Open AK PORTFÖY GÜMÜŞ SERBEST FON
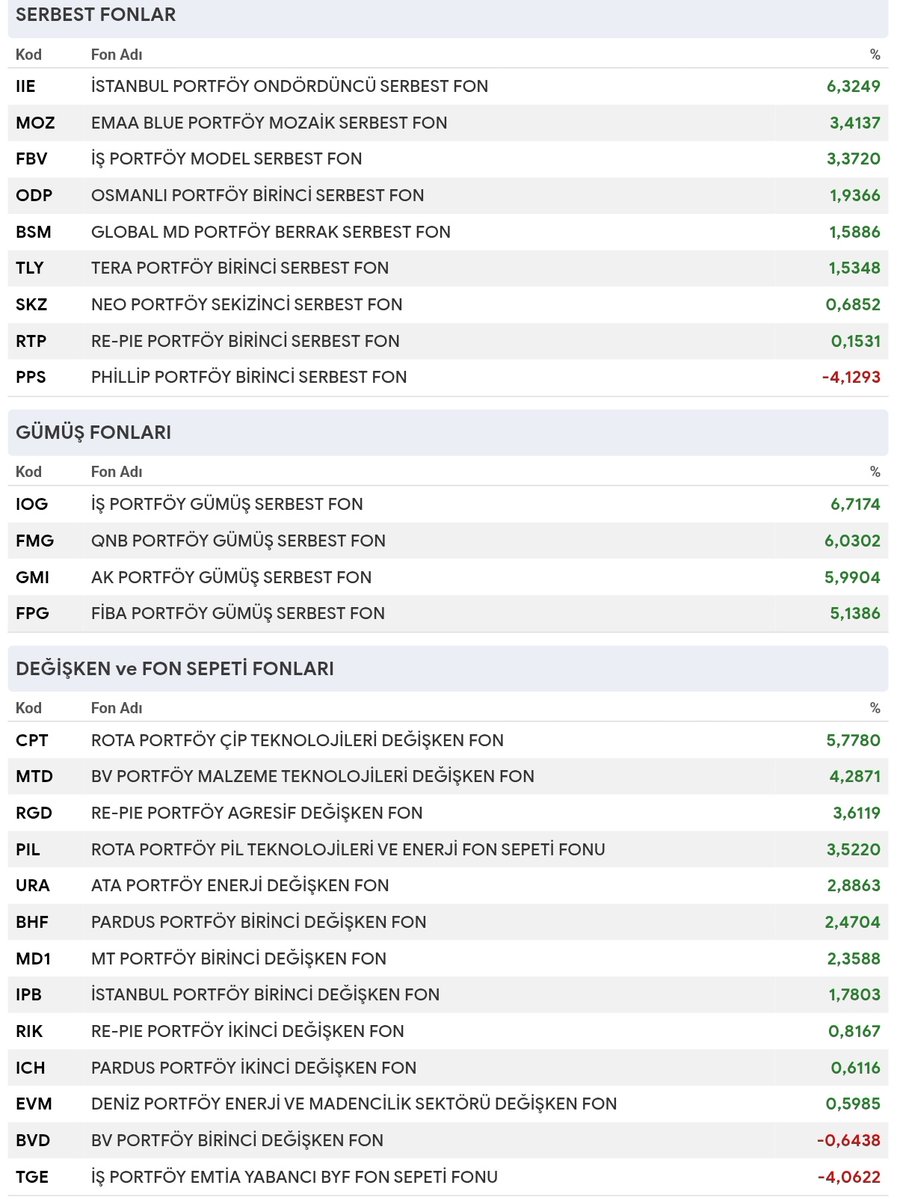The width and height of the screenshot is (897, 1200). tap(231, 577)
